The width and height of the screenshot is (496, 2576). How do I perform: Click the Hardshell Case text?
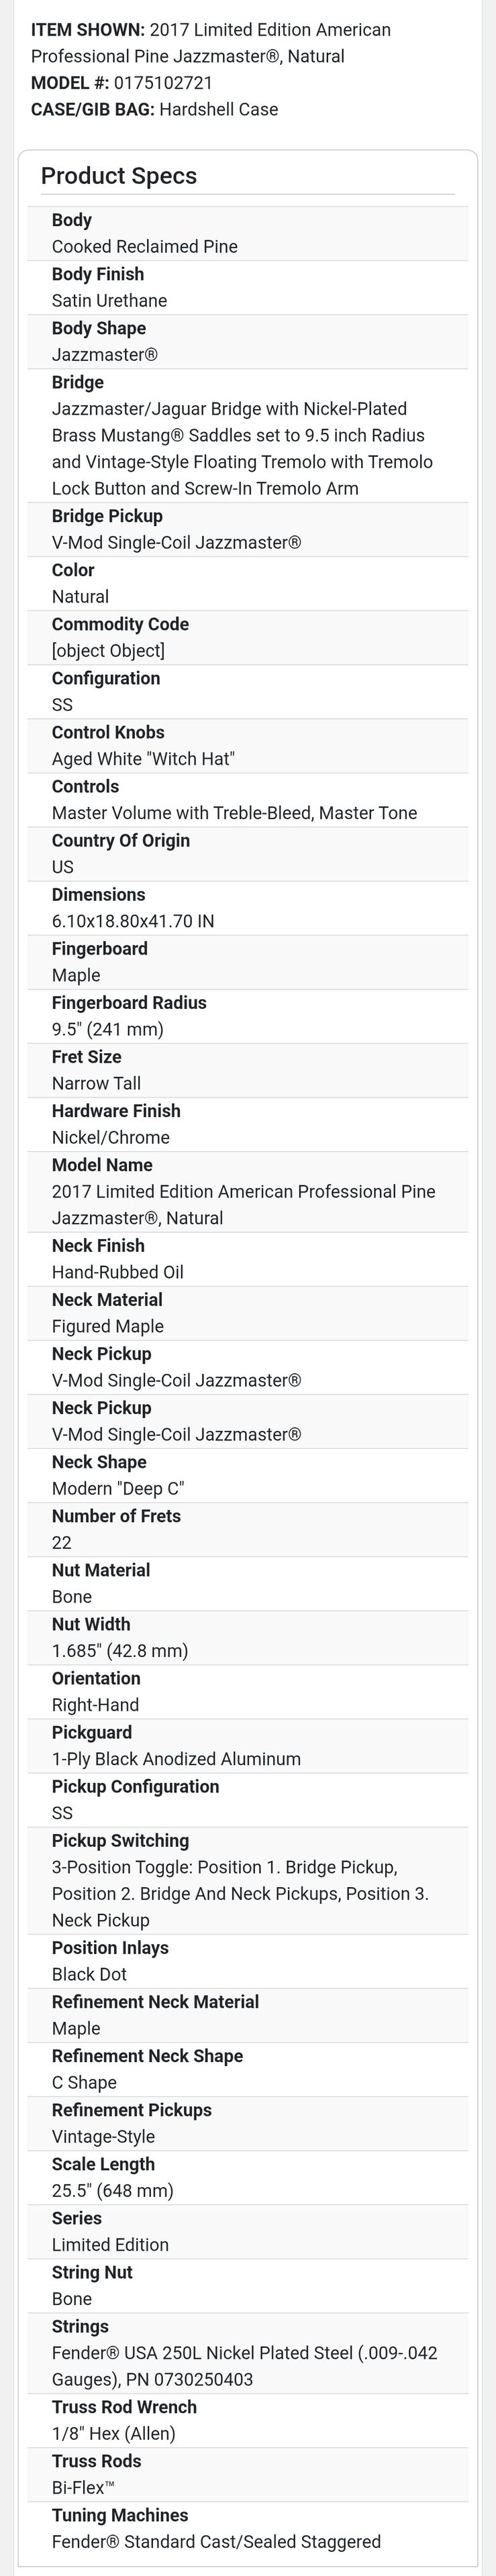[218, 109]
